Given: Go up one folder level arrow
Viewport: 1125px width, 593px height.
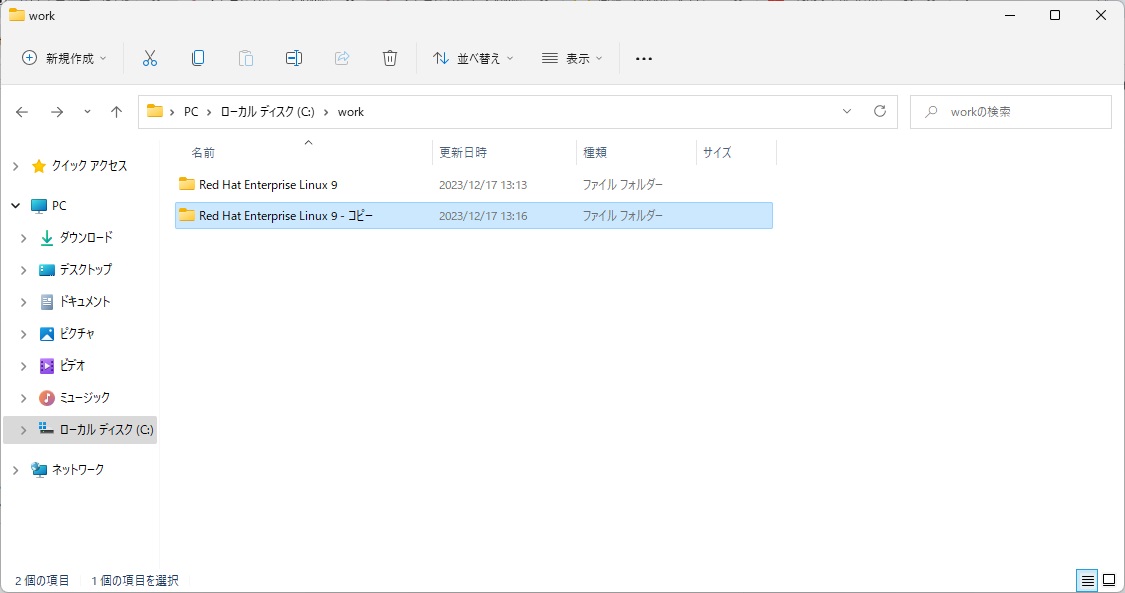Looking at the screenshot, I should point(116,112).
